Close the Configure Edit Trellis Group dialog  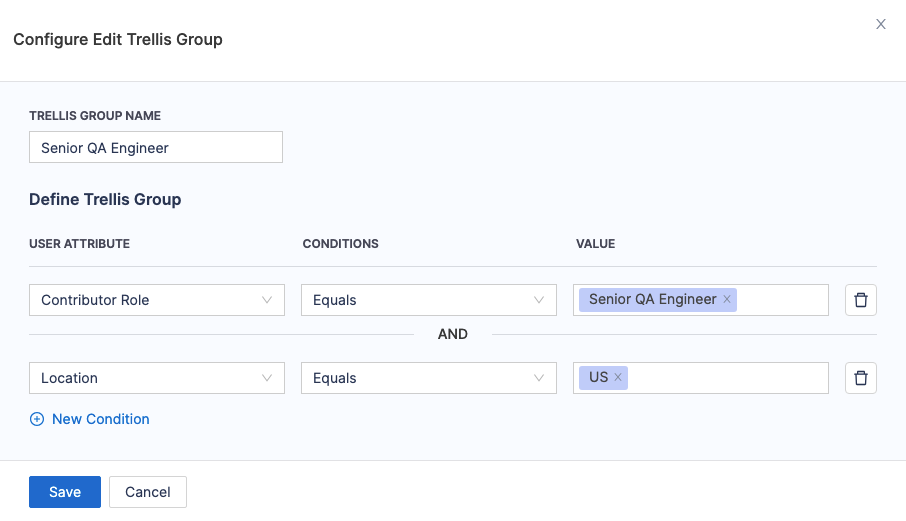pyautogui.click(x=881, y=24)
